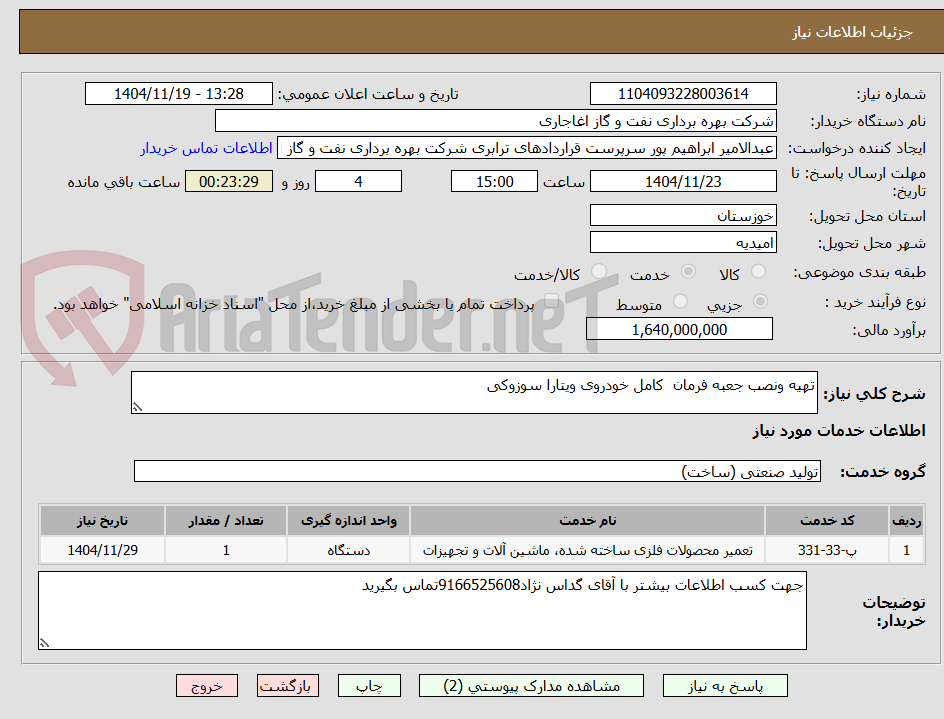This screenshot has width=944, height=719.
Task: Click the شماره نیاز number field
Action: (x=683, y=94)
